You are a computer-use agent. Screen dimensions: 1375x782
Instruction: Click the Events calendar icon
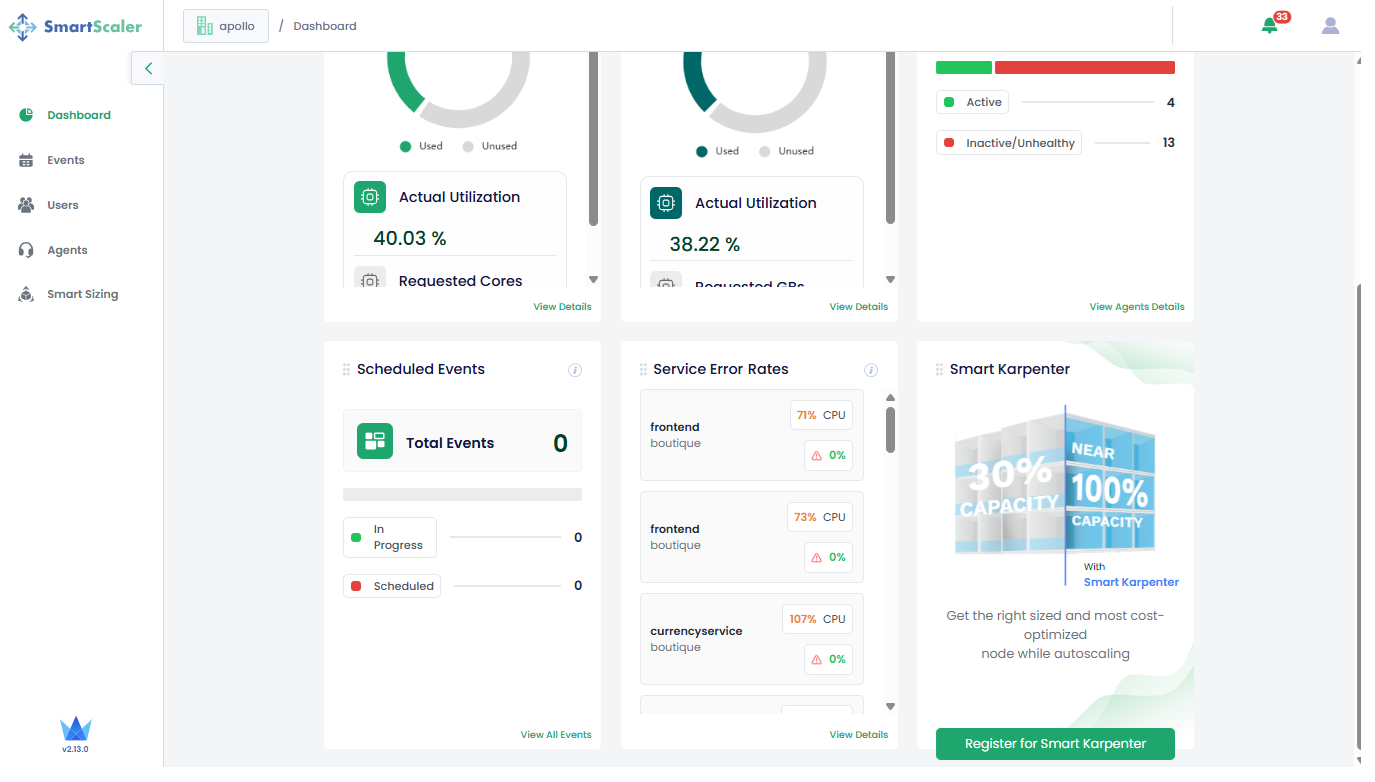pos(26,160)
